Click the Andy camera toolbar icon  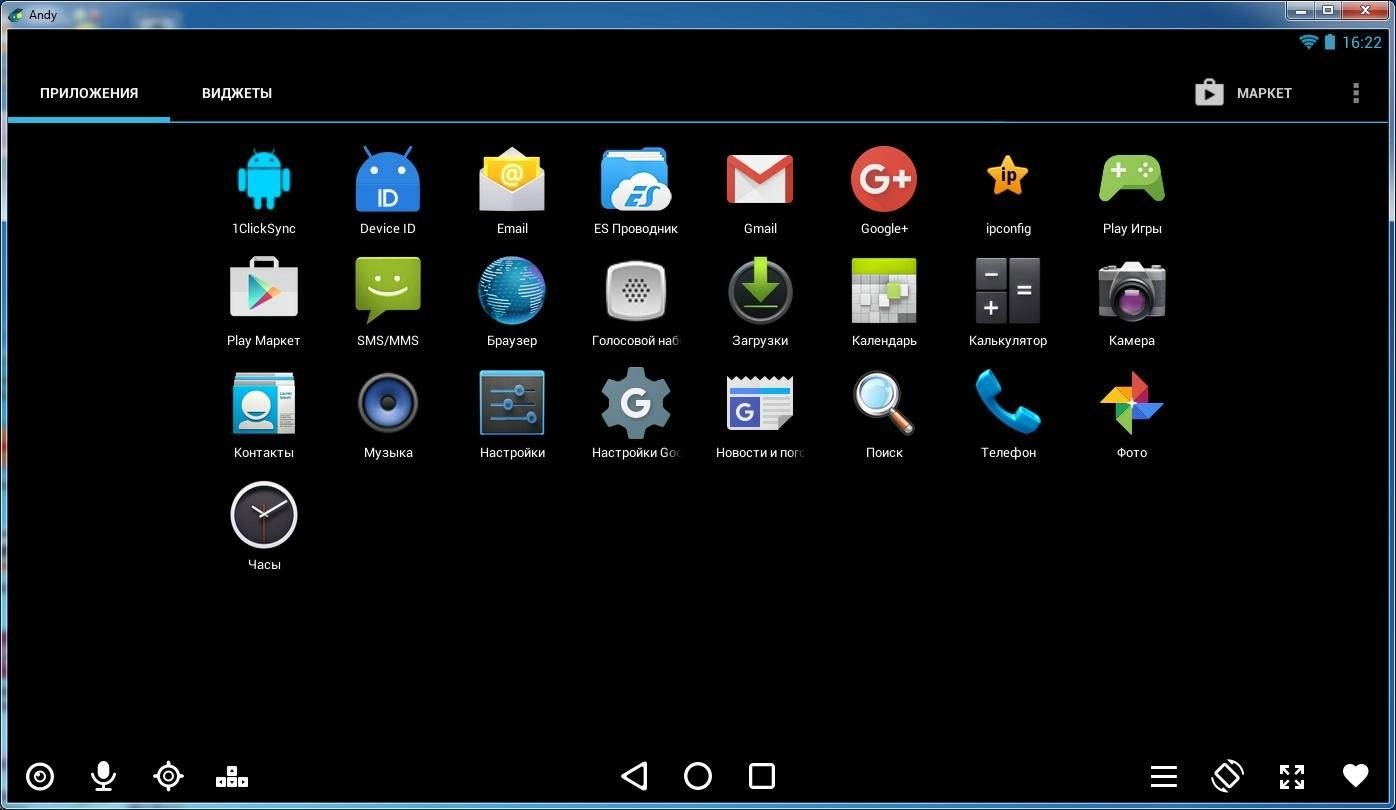coord(40,776)
